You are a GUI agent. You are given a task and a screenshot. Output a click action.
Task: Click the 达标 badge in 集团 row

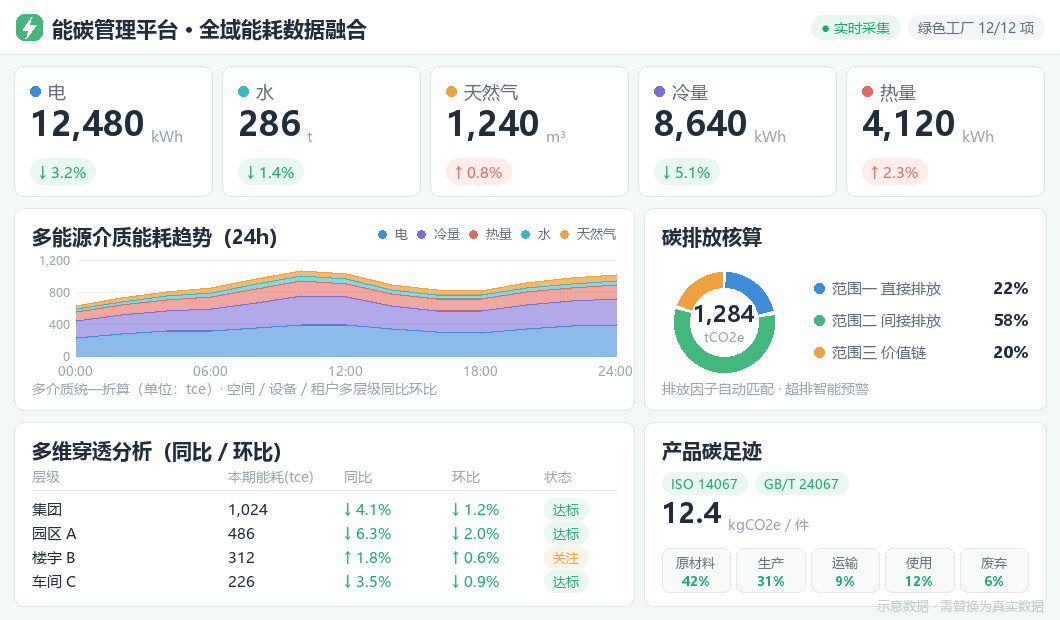pyautogui.click(x=566, y=510)
